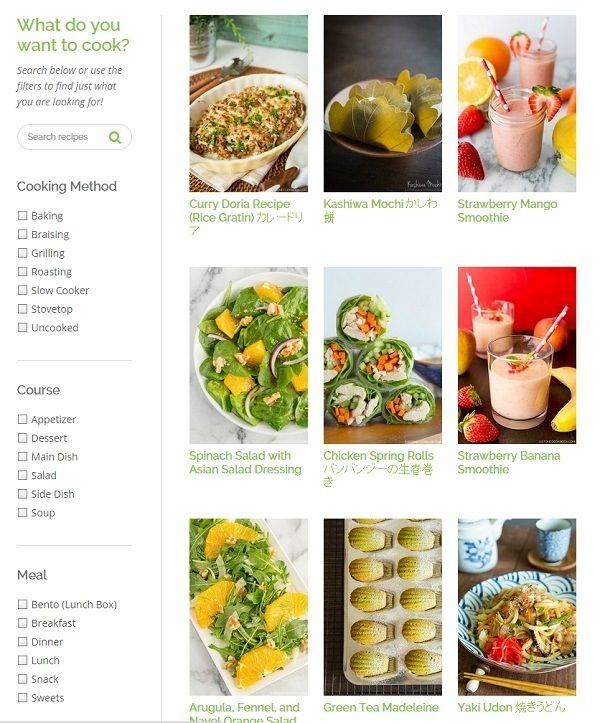Check the Bento (Lunch Box) meal option

point(22,604)
